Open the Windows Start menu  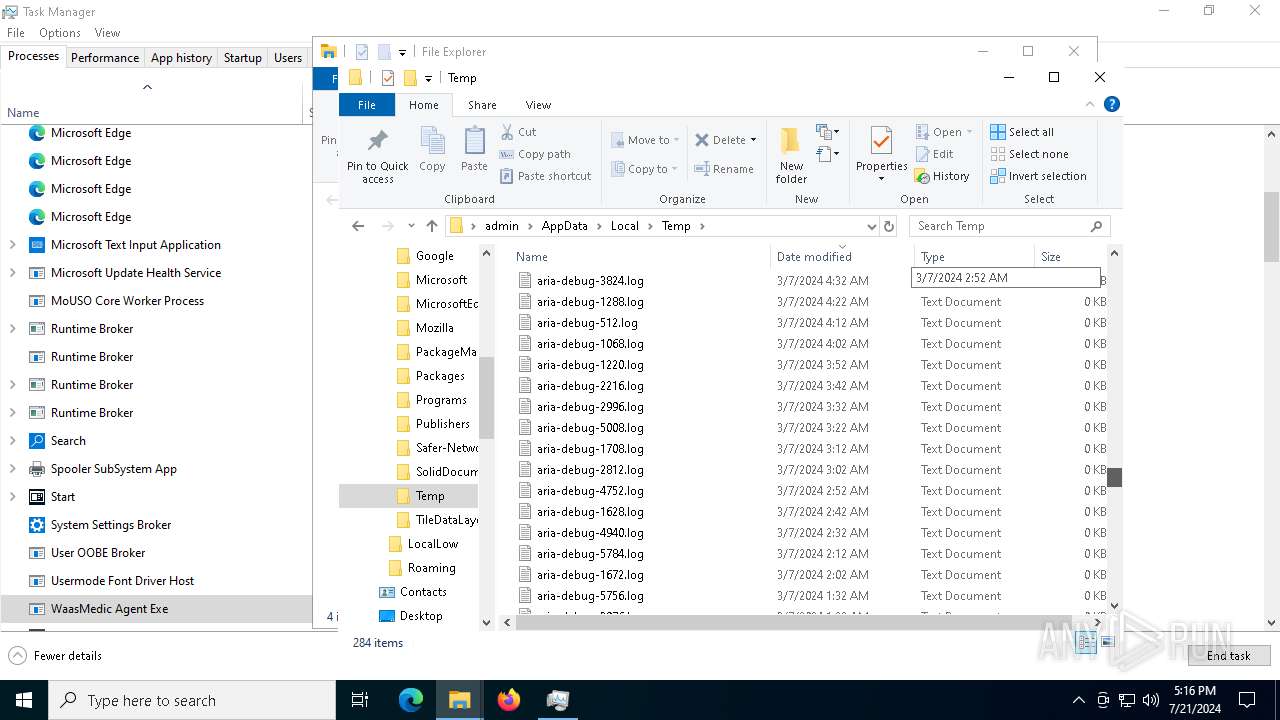tap(24, 700)
